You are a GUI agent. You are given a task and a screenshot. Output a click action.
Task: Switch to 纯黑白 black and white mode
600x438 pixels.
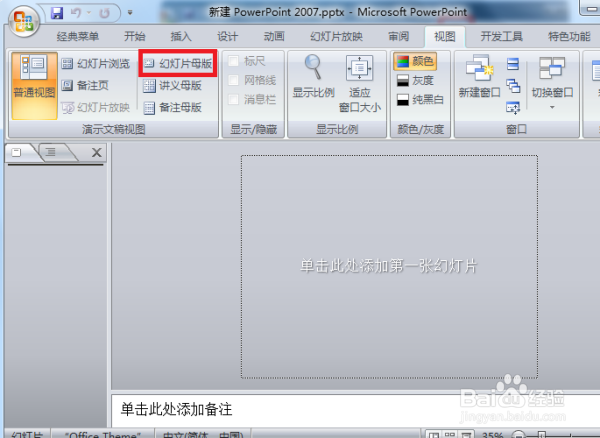[420, 100]
